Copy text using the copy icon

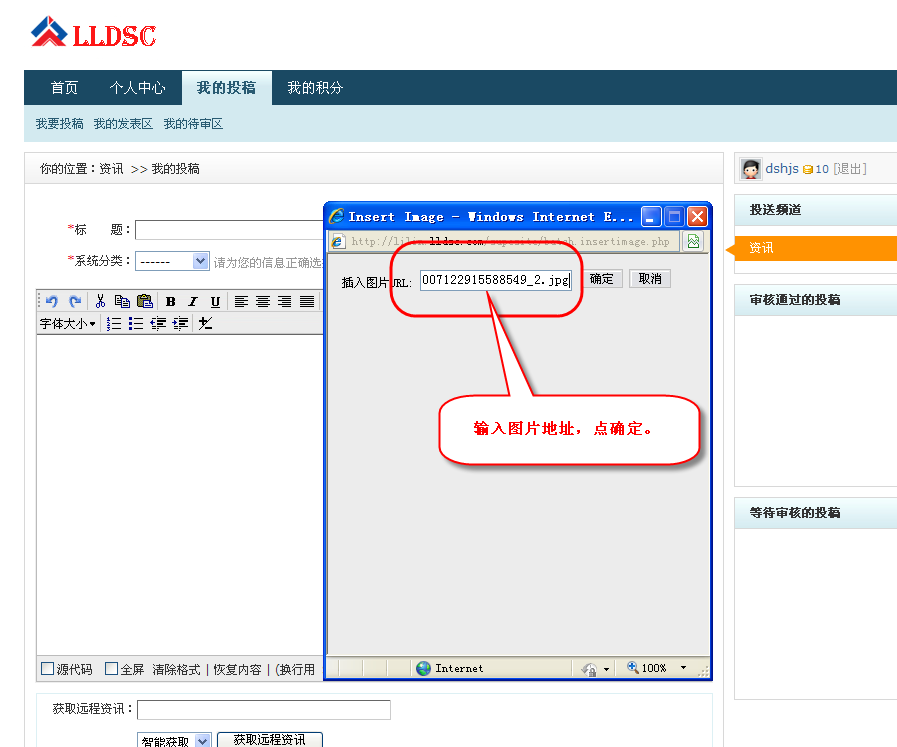point(123,301)
